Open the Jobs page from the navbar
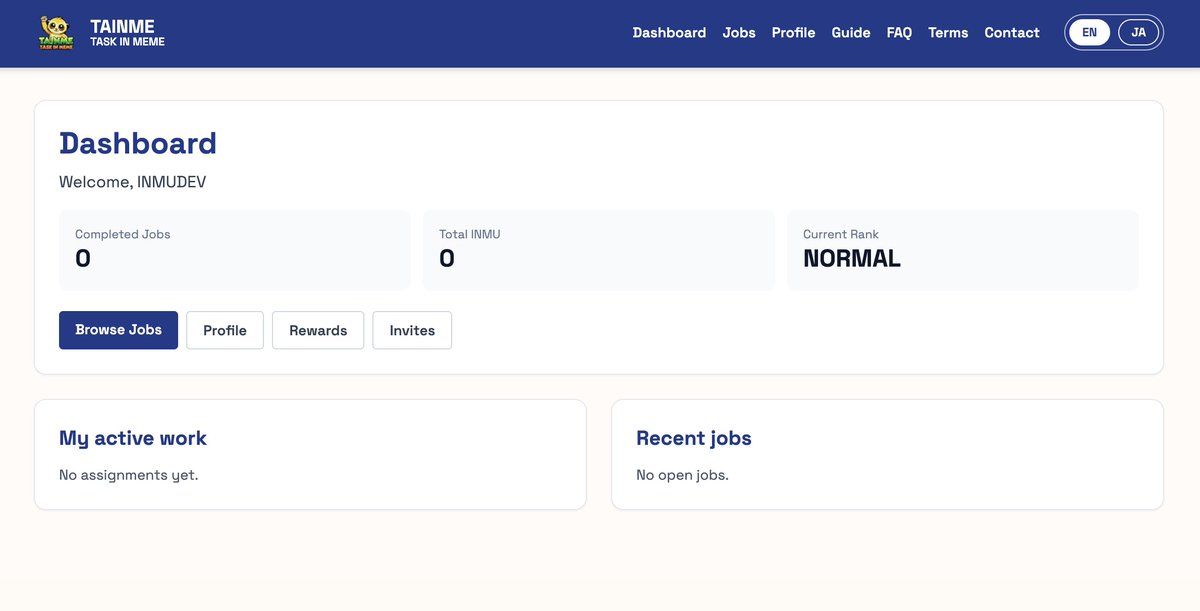1200x611 pixels. [x=739, y=32]
